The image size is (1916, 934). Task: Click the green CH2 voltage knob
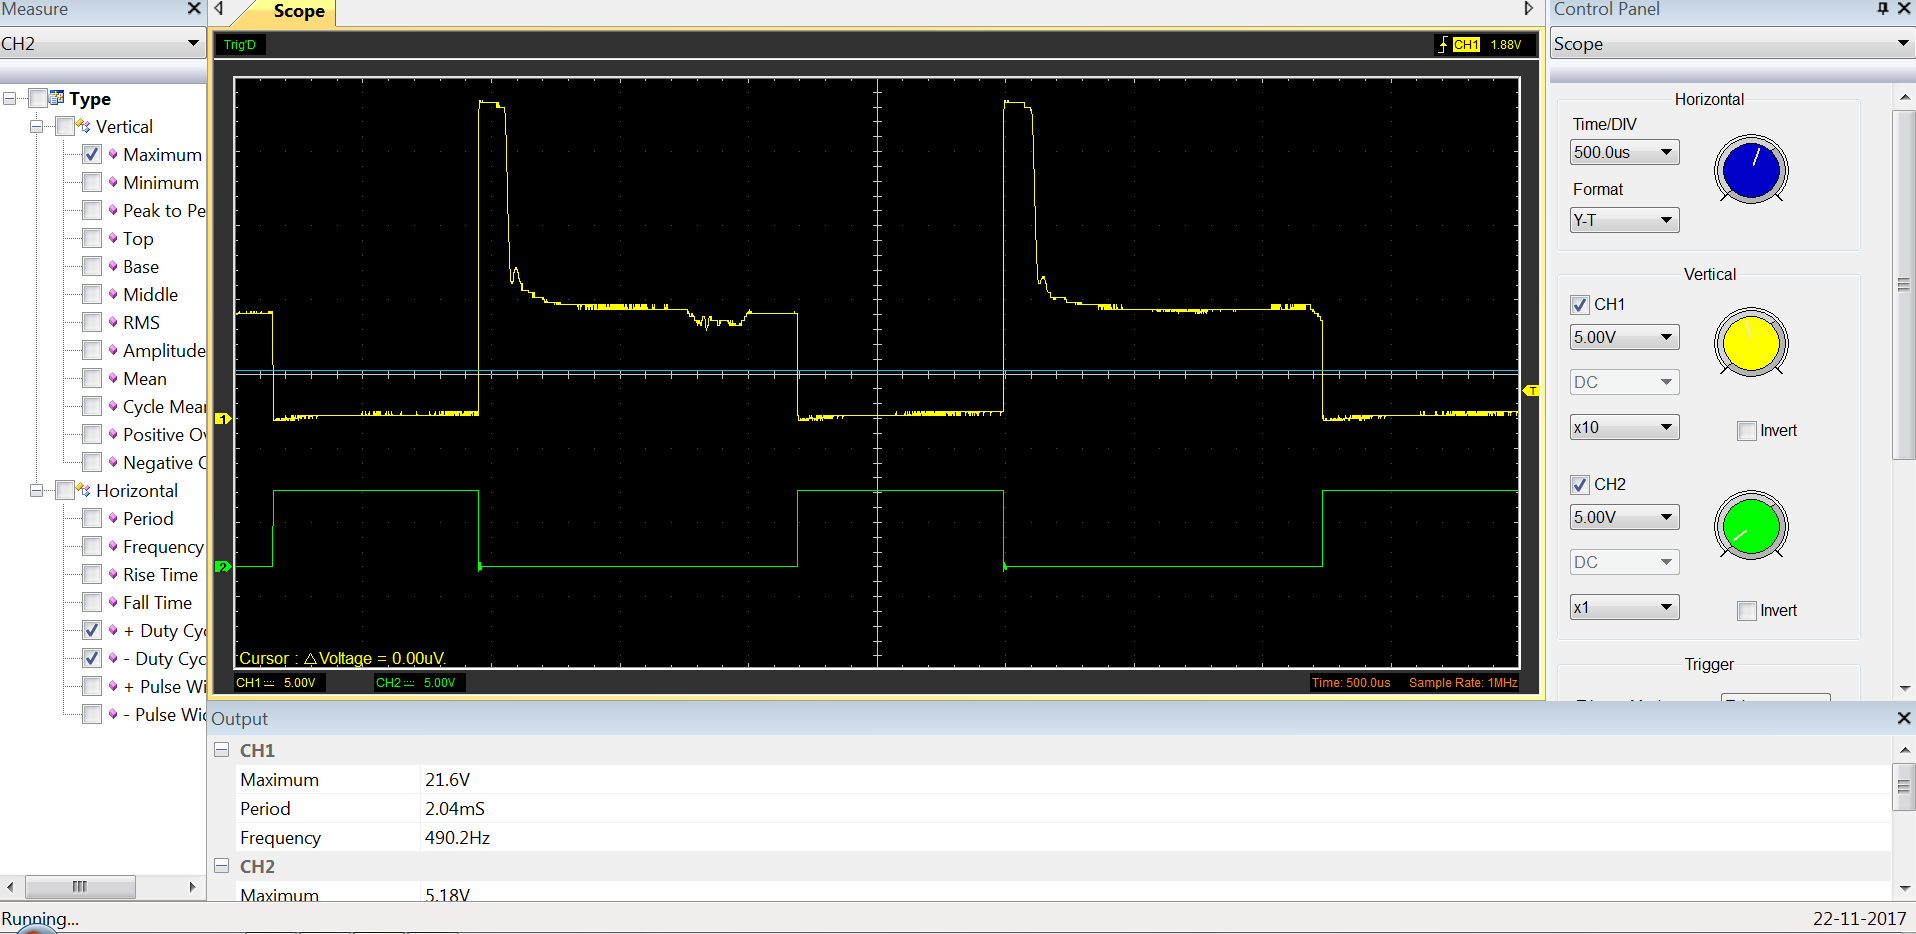(1751, 525)
